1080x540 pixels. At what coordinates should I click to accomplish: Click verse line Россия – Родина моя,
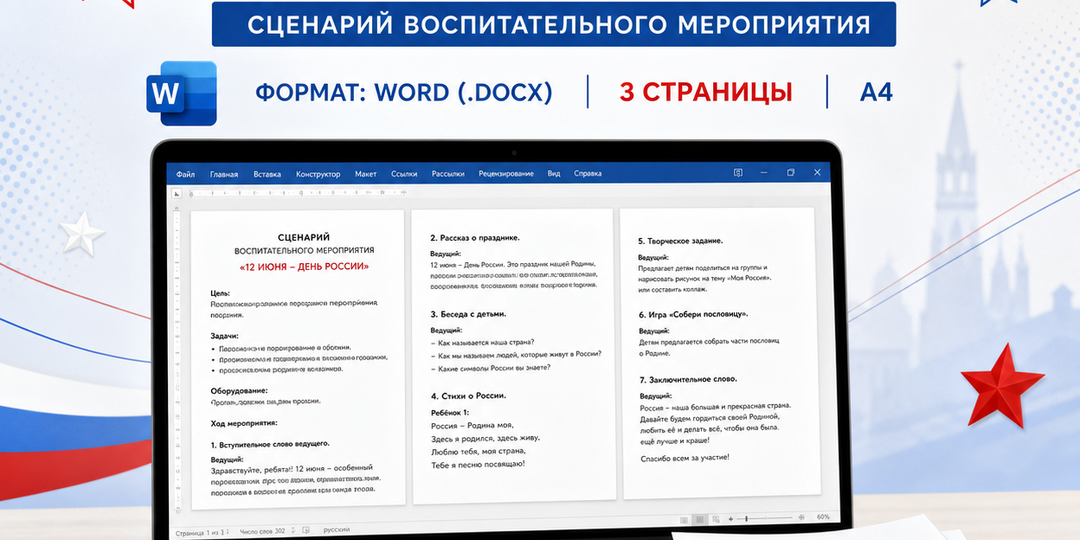[x=472, y=425]
